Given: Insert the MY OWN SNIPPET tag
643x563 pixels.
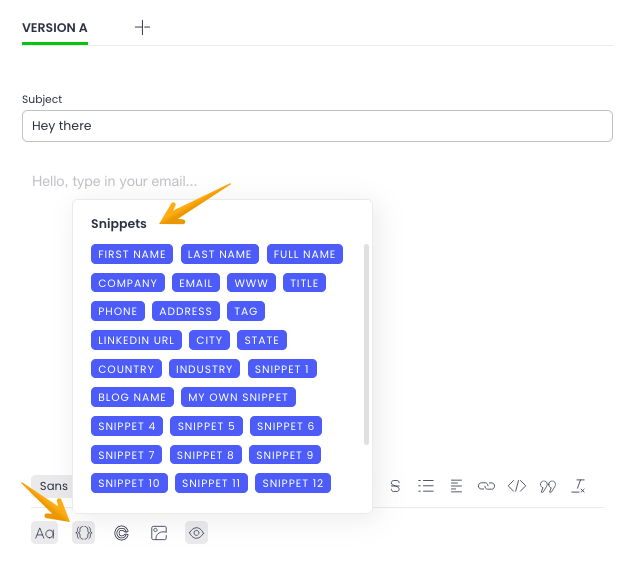Looking at the screenshot, I should click(x=238, y=397).
